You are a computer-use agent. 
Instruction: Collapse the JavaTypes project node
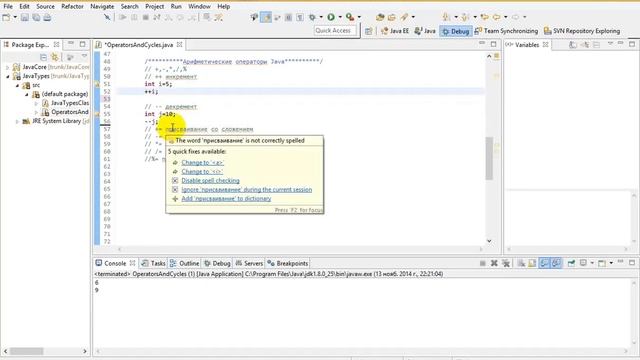click(x=7, y=76)
